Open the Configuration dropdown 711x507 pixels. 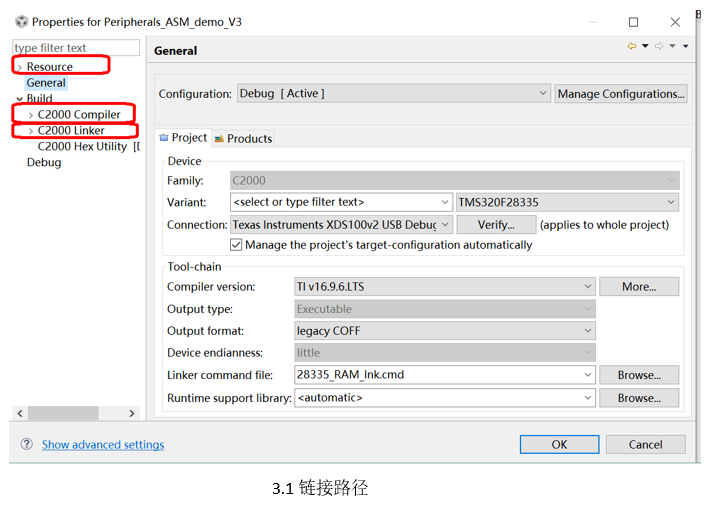click(393, 93)
